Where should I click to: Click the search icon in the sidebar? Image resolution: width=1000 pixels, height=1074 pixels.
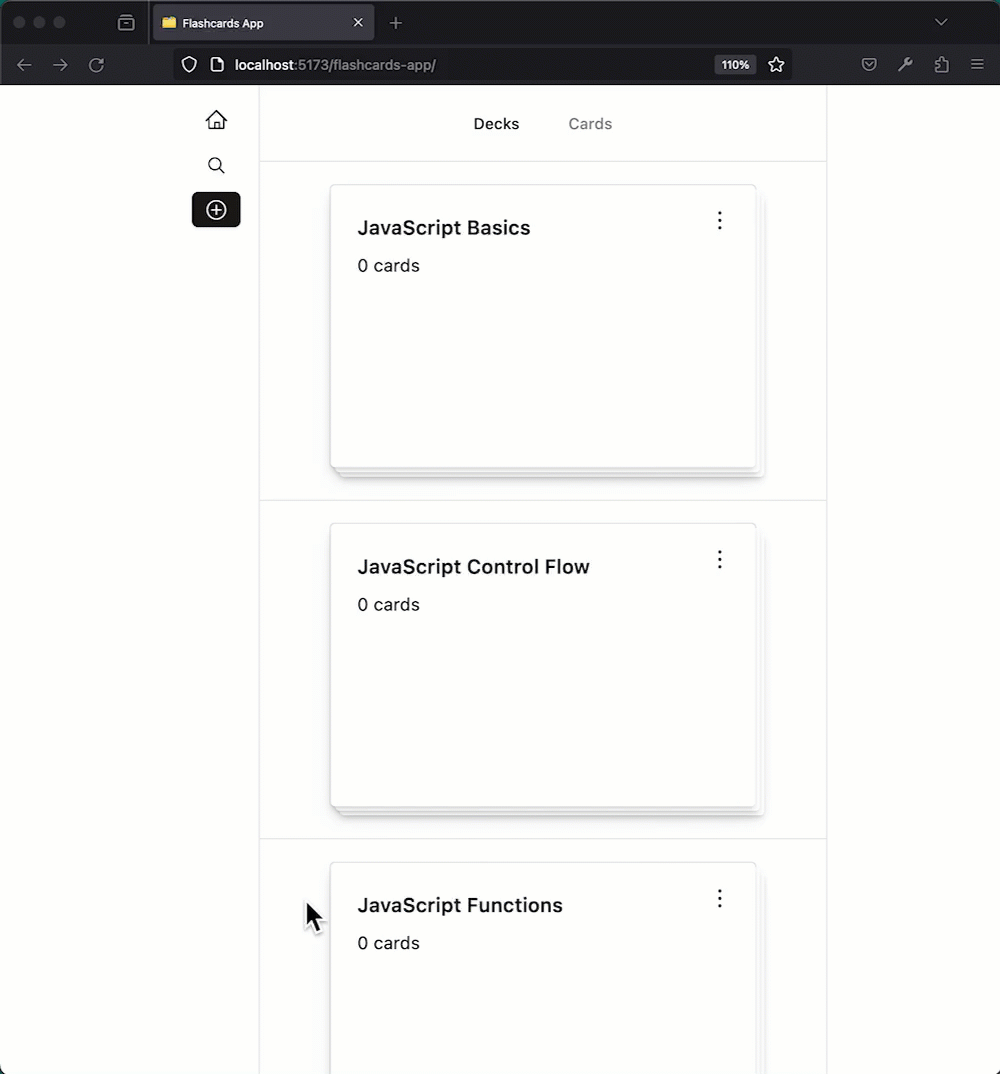216,165
